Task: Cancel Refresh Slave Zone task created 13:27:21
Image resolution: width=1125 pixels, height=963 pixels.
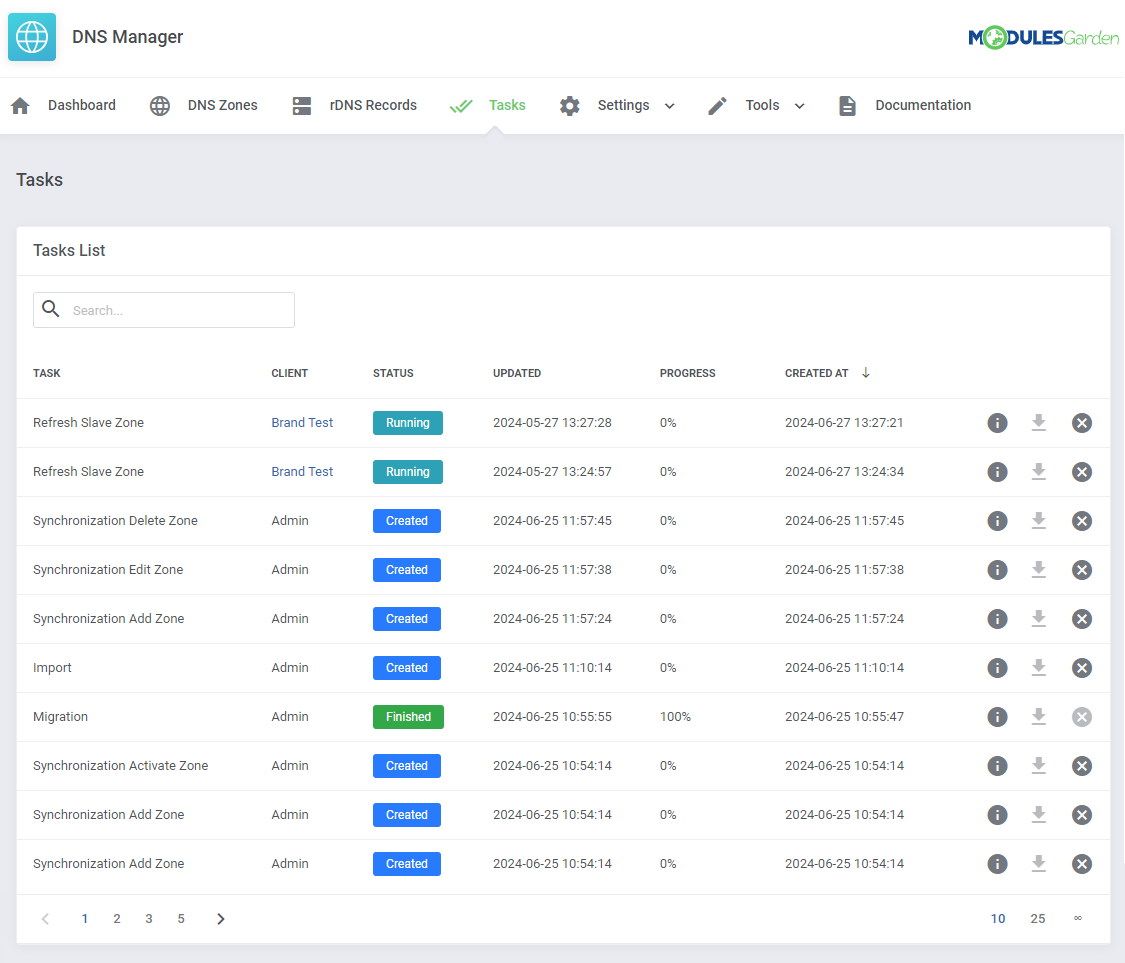Action: (1082, 423)
